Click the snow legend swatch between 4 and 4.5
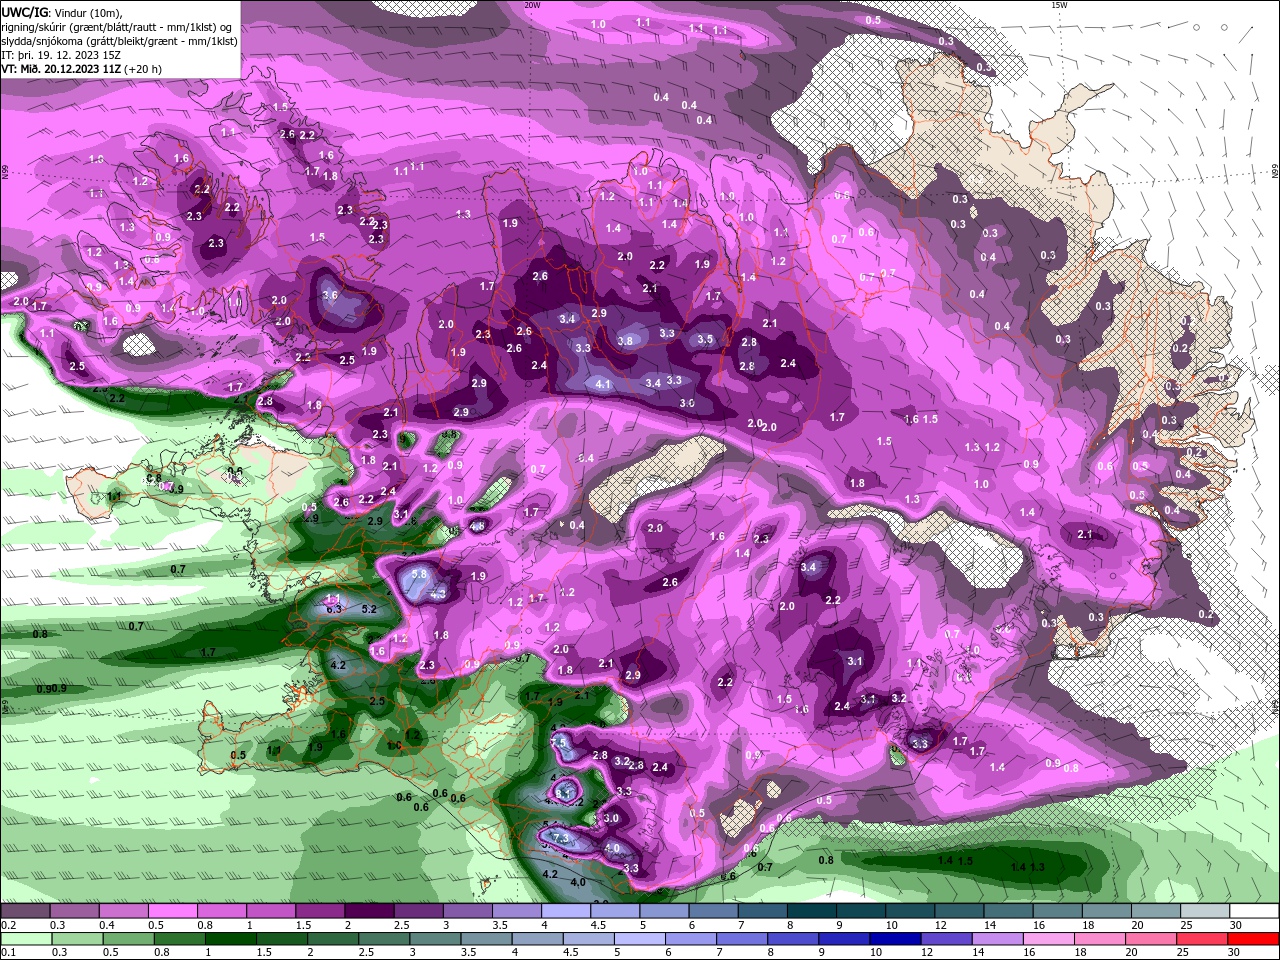The height and width of the screenshot is (960, 1280). (566, 911)
